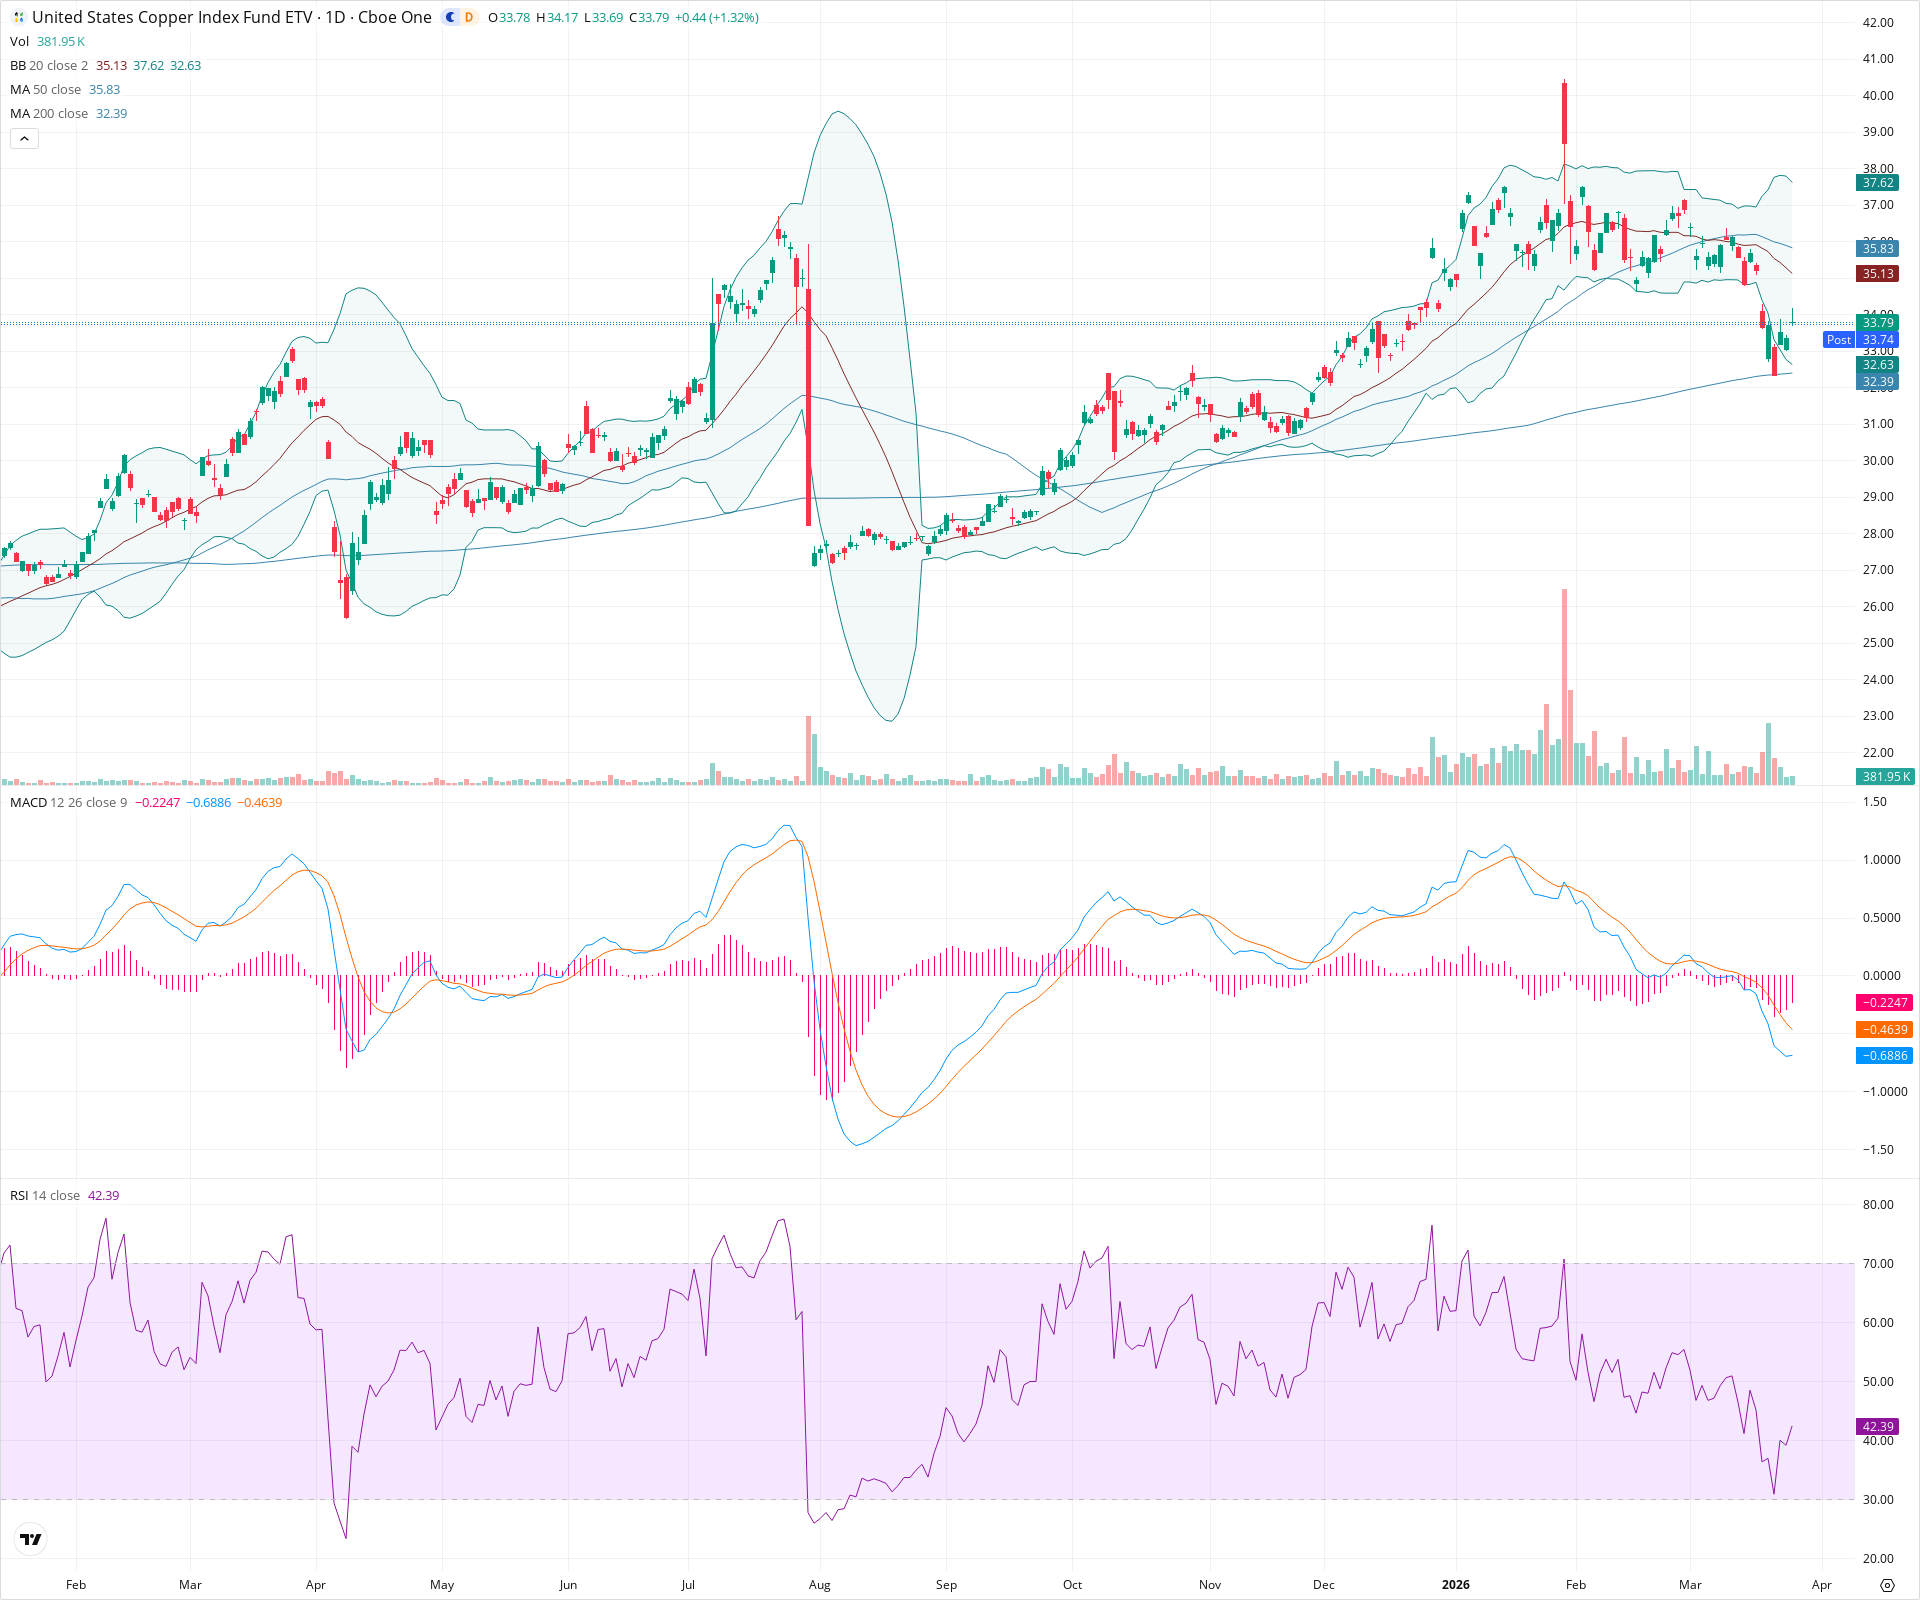
Task: Click the blue crescent market session icon
Action: pyautogui.click(x=450, y=17)
